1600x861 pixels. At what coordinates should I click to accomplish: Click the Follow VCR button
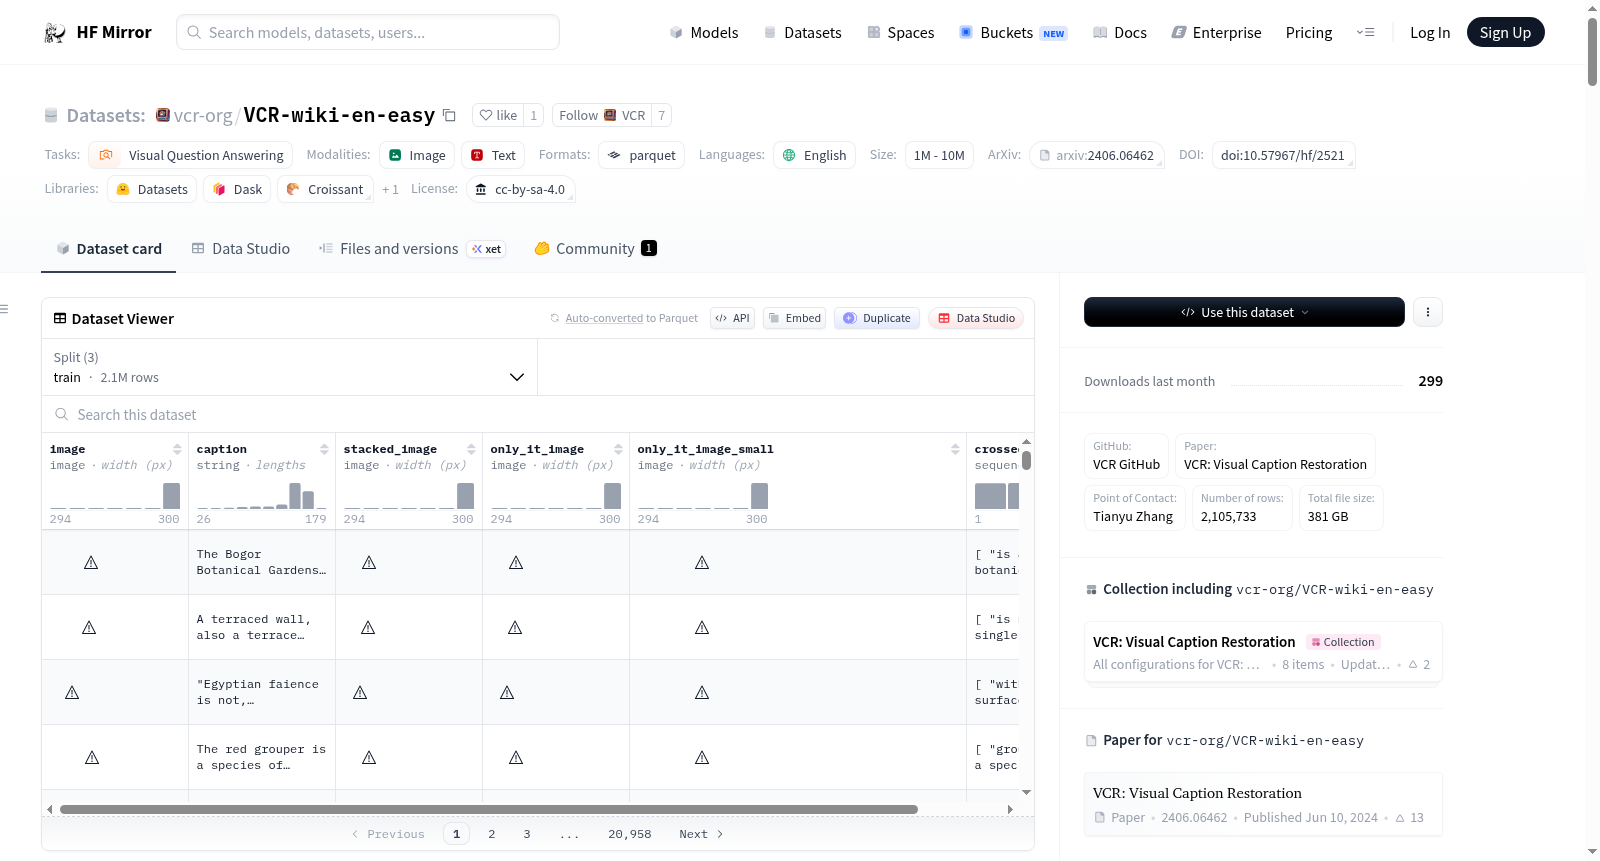pos(602,115)
